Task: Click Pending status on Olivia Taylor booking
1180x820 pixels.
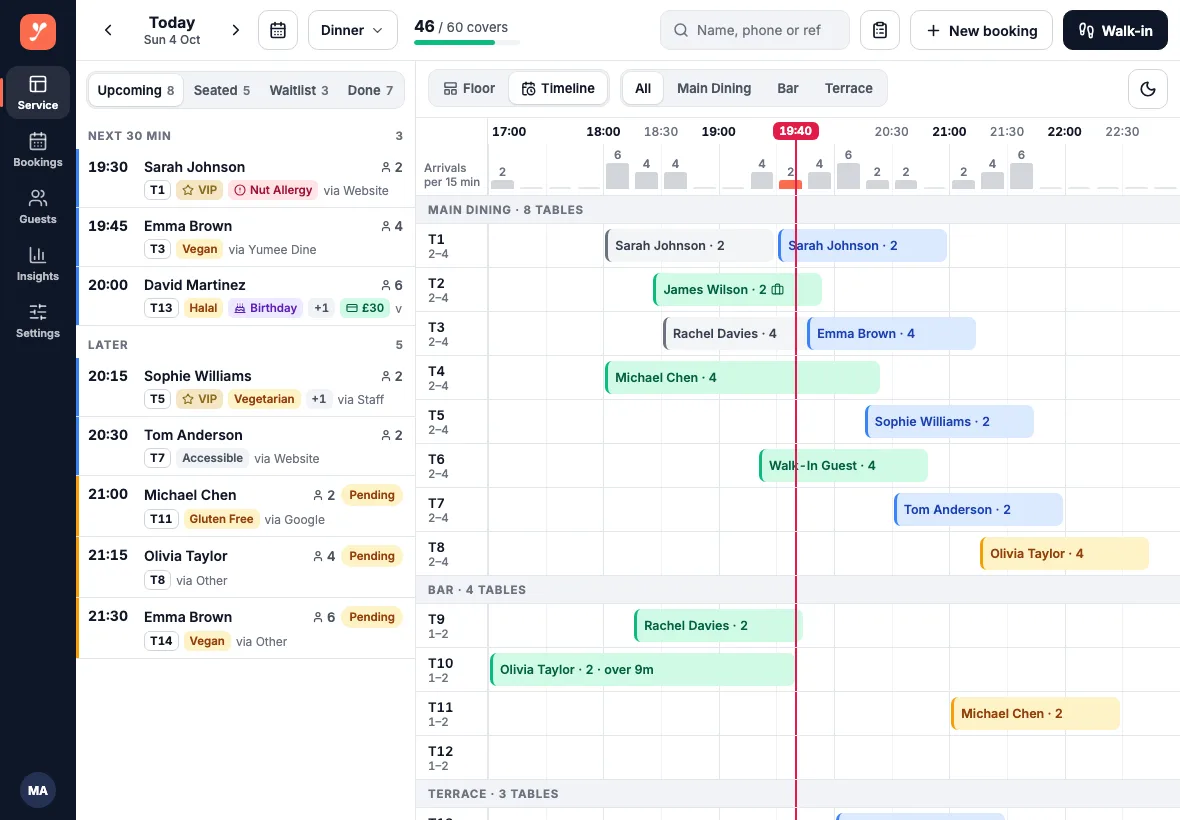Action: click(372, 556)
